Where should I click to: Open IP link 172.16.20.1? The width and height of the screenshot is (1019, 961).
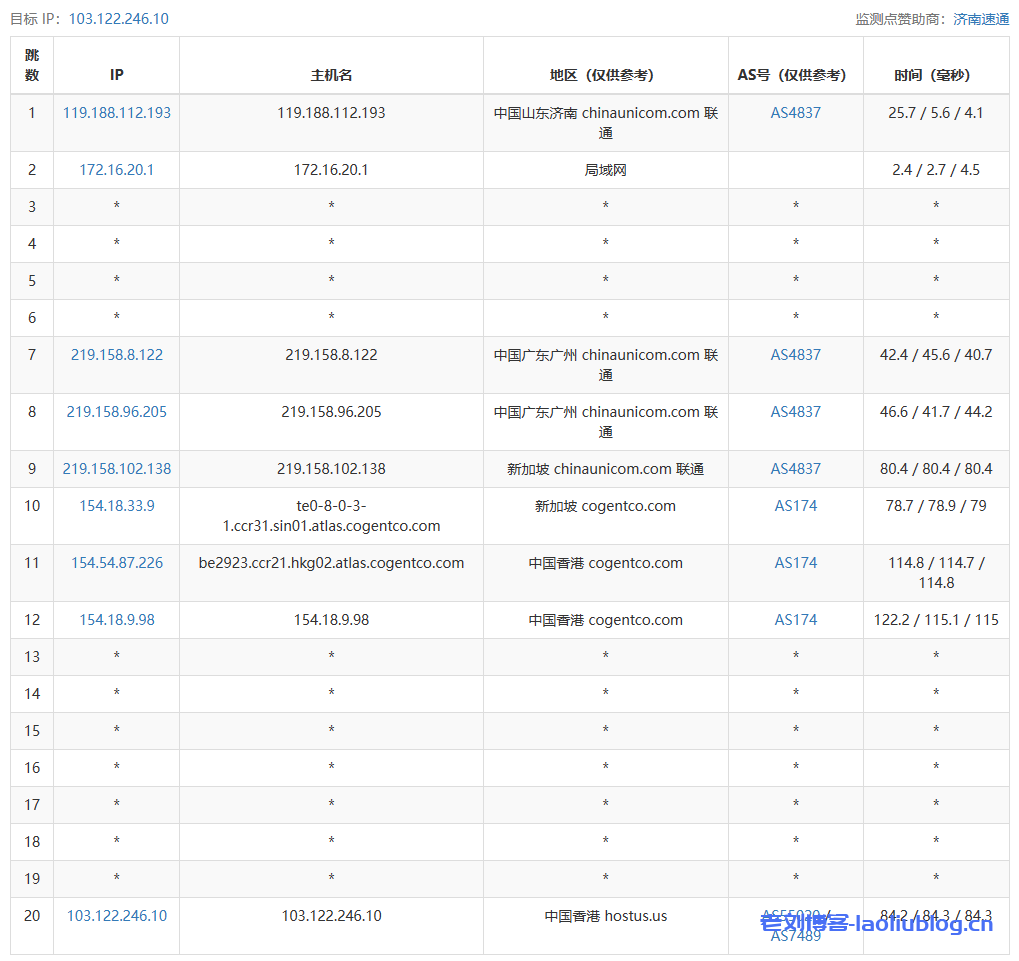click(x=117, y=170)
